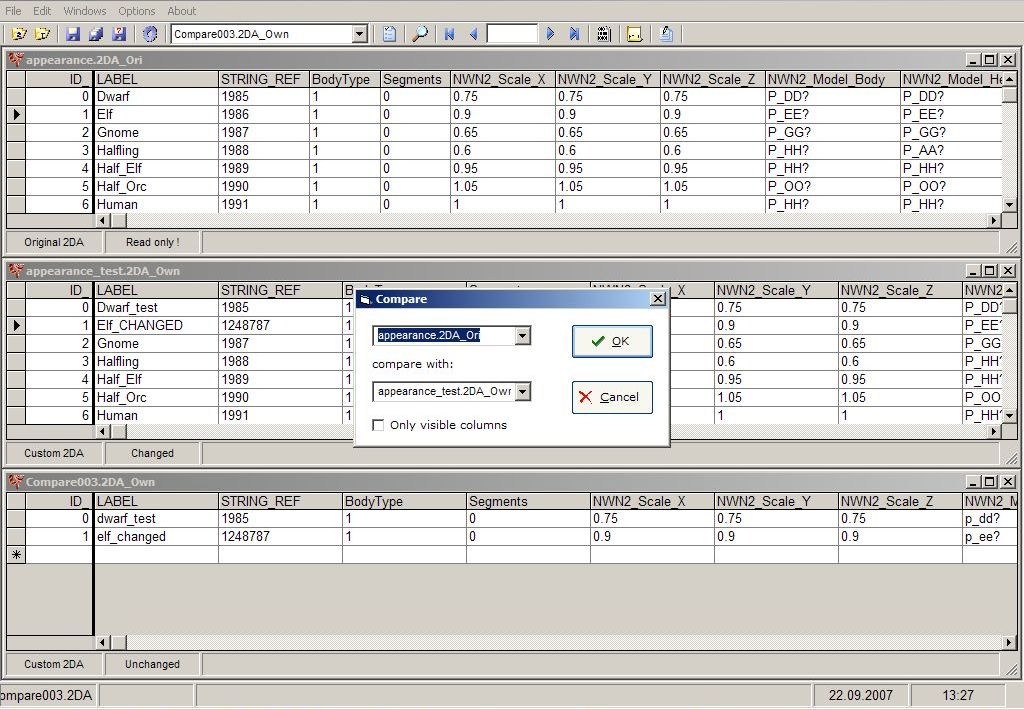Click the magnifying glass search icon

click(x=420, y=34)
